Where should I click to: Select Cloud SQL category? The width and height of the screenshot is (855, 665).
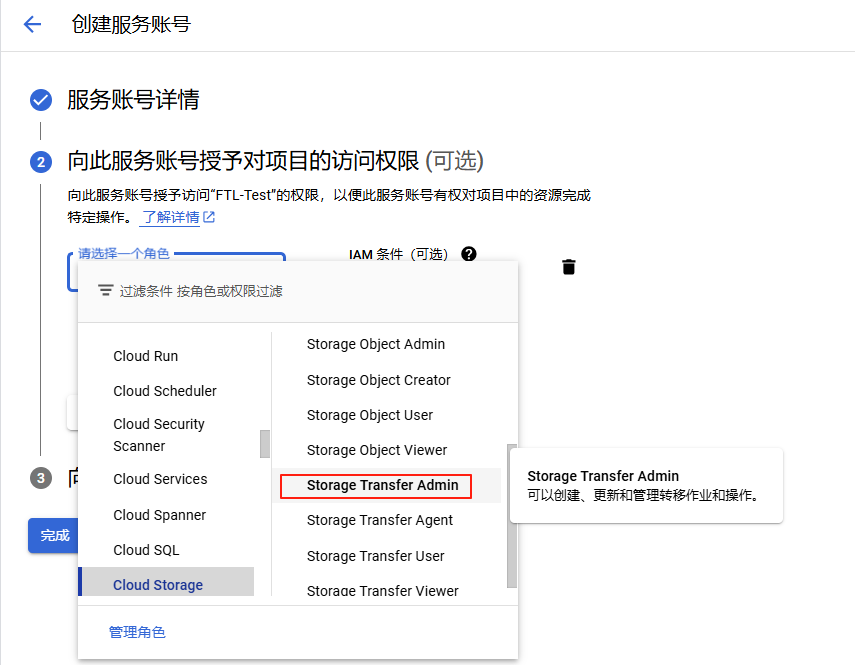[146, 550]
